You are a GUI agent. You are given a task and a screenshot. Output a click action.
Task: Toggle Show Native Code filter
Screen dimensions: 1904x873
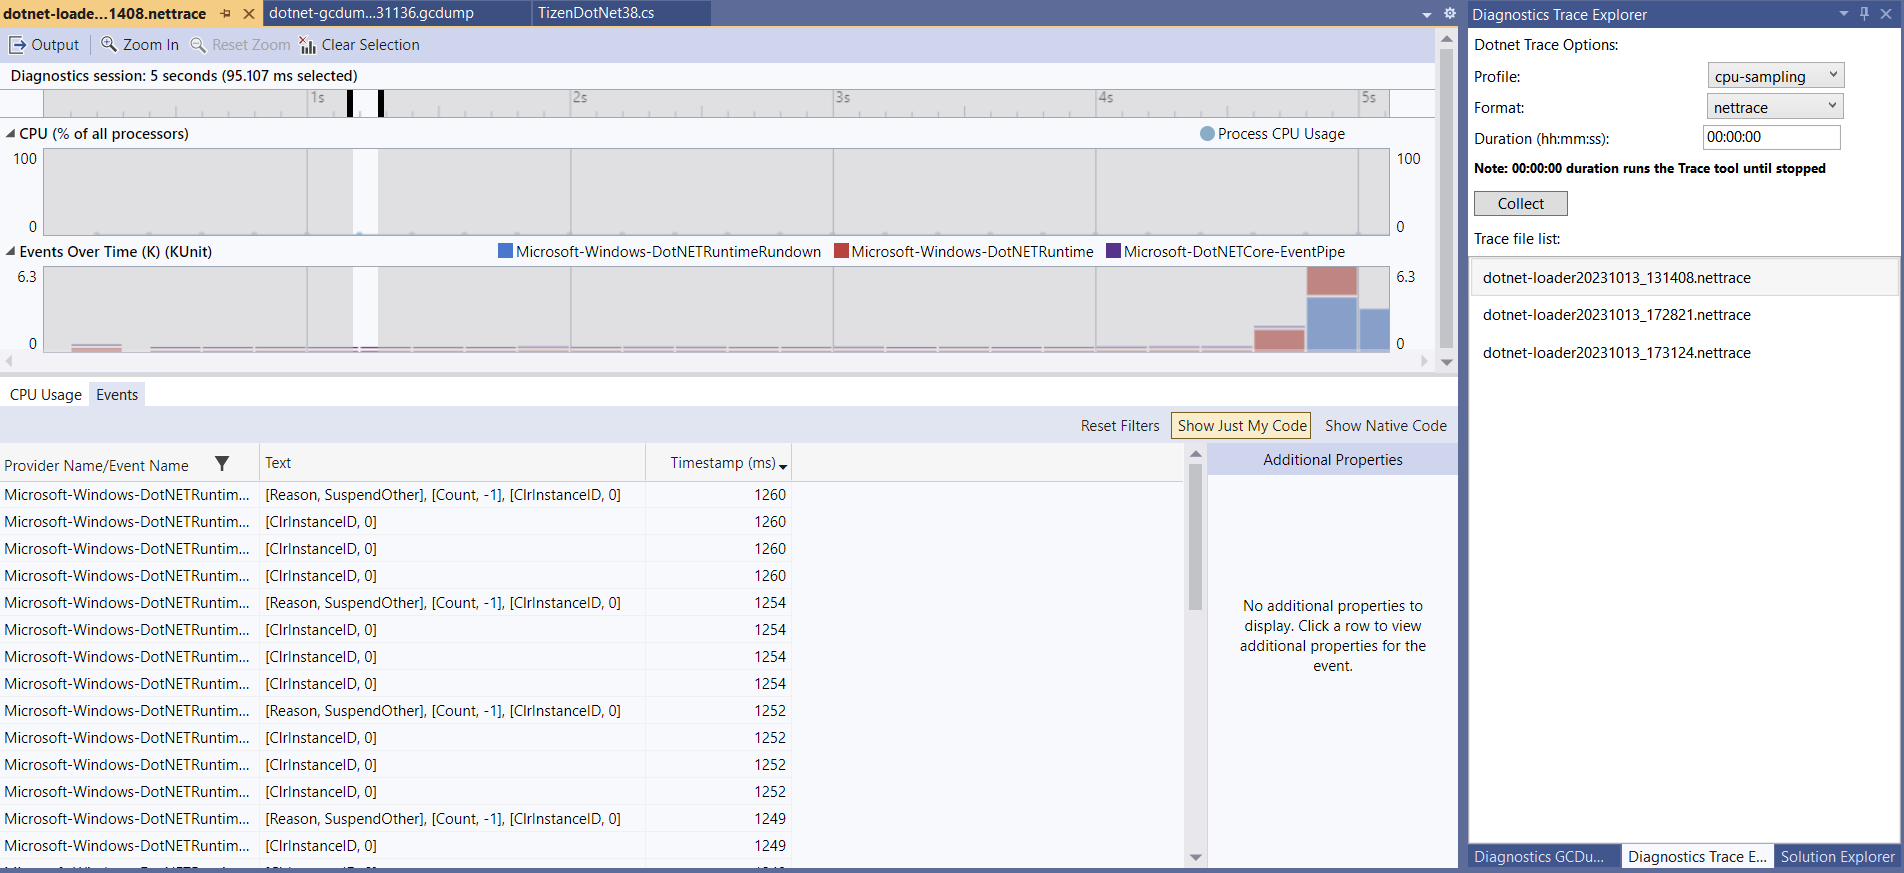click(x=1385, y=426)
